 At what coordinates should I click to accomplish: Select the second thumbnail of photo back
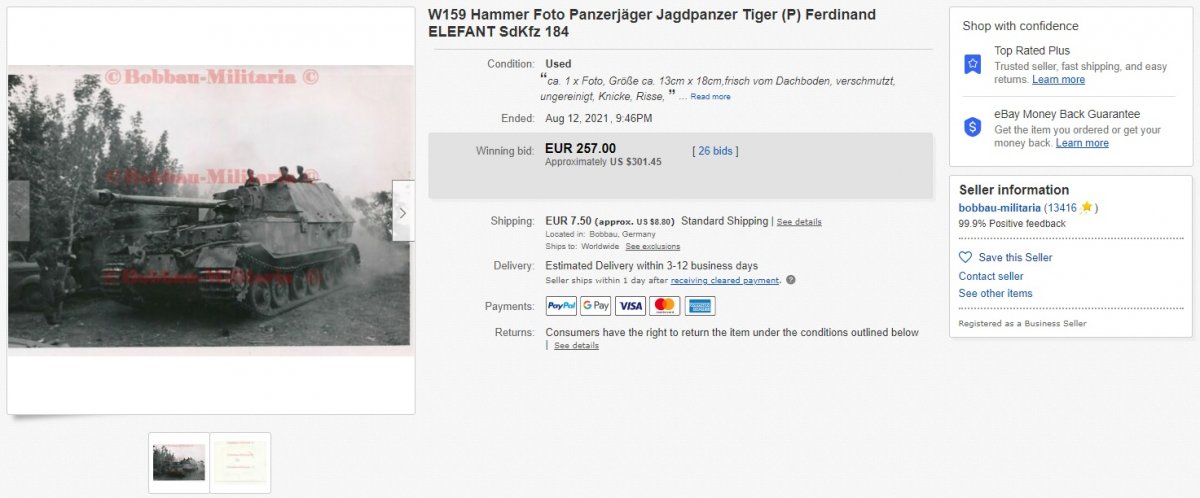(x=241, y=462)
